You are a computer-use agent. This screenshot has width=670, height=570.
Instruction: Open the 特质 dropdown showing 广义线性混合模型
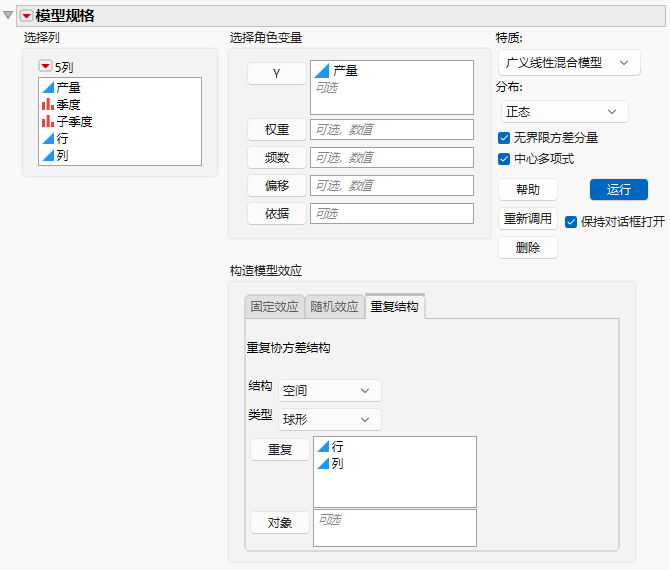(x=569, y=63)
